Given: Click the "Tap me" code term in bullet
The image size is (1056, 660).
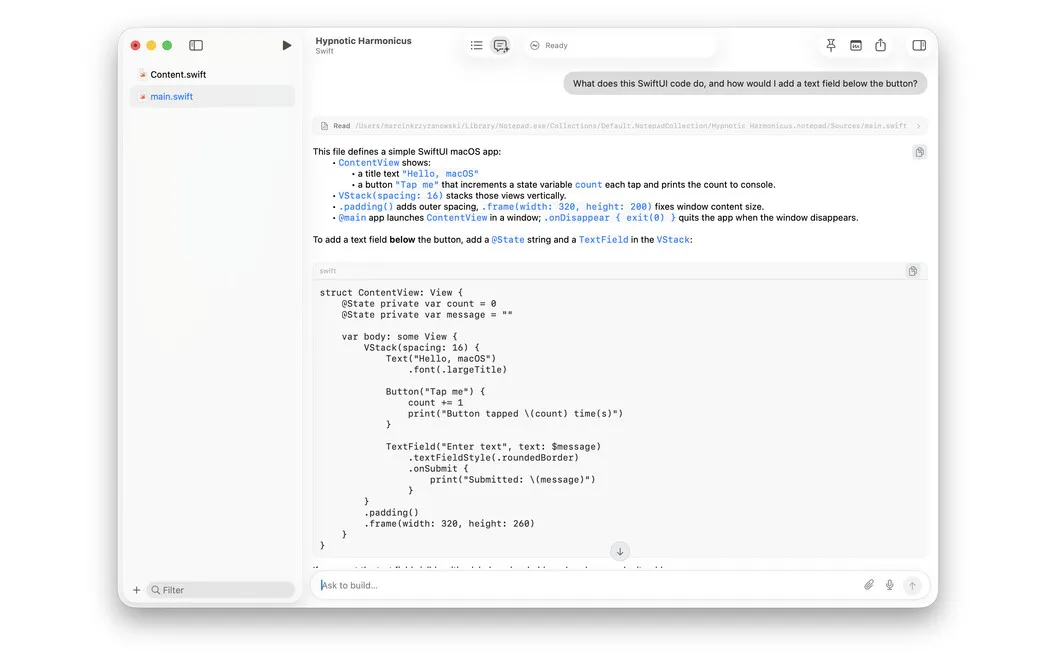Looking at the screenshot, I should point(416,185).
